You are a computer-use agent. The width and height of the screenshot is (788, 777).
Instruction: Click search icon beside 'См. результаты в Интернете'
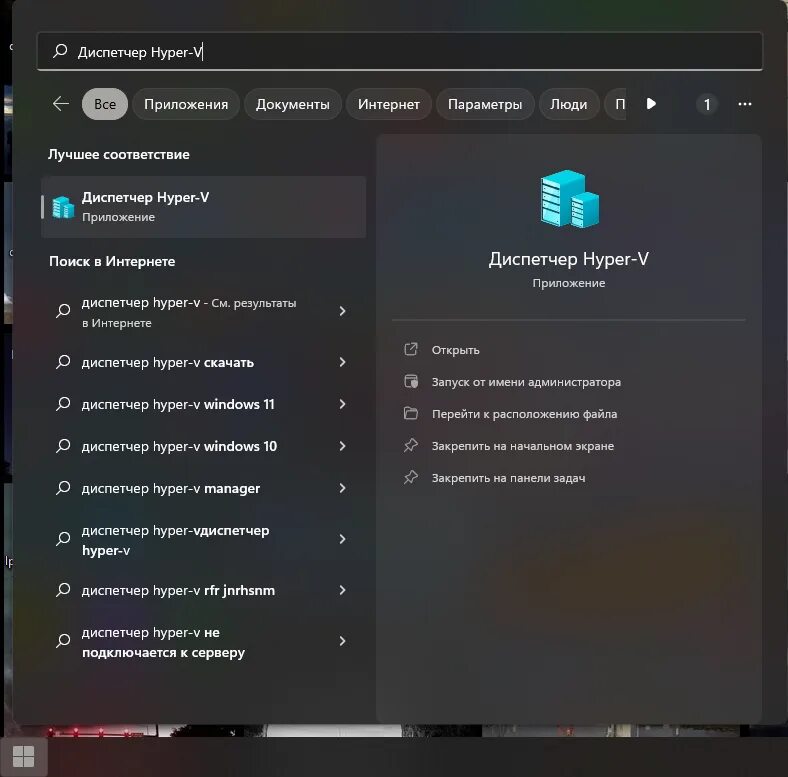63,311
